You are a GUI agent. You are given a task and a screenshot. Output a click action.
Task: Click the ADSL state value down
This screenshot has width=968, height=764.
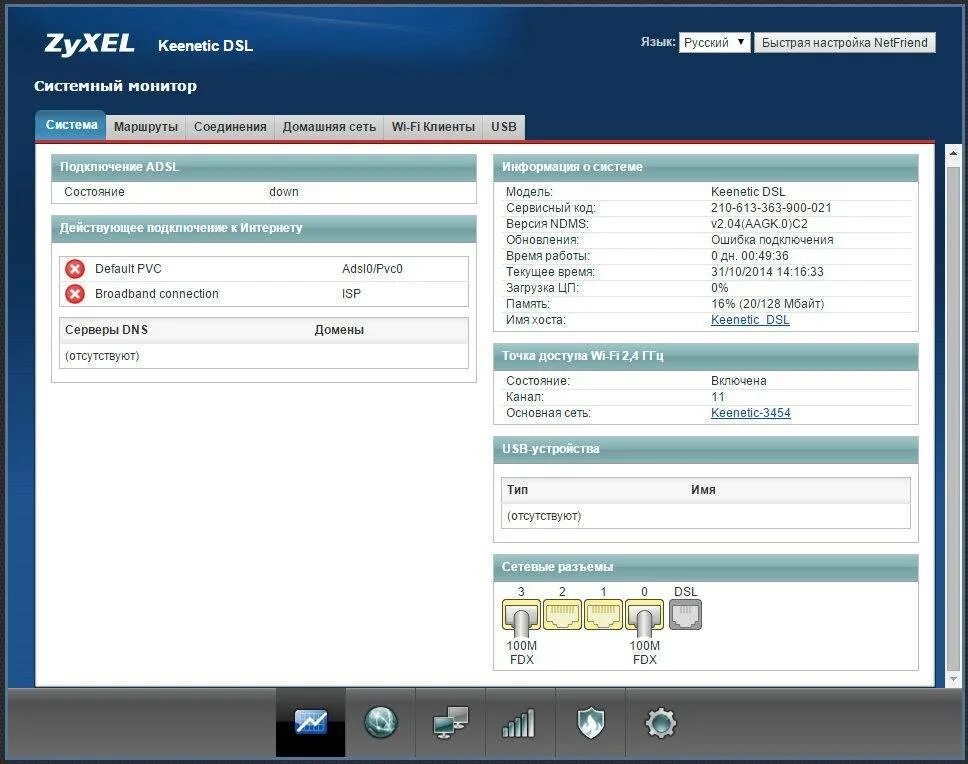[x=283, y=192]
